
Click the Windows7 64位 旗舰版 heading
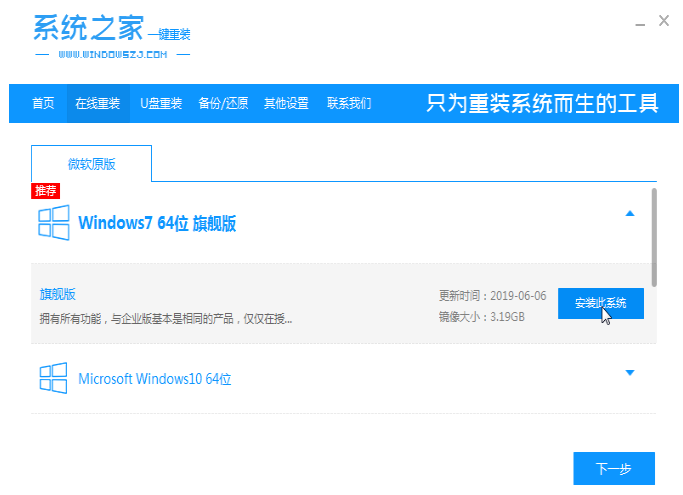click(x=157, y=222)
